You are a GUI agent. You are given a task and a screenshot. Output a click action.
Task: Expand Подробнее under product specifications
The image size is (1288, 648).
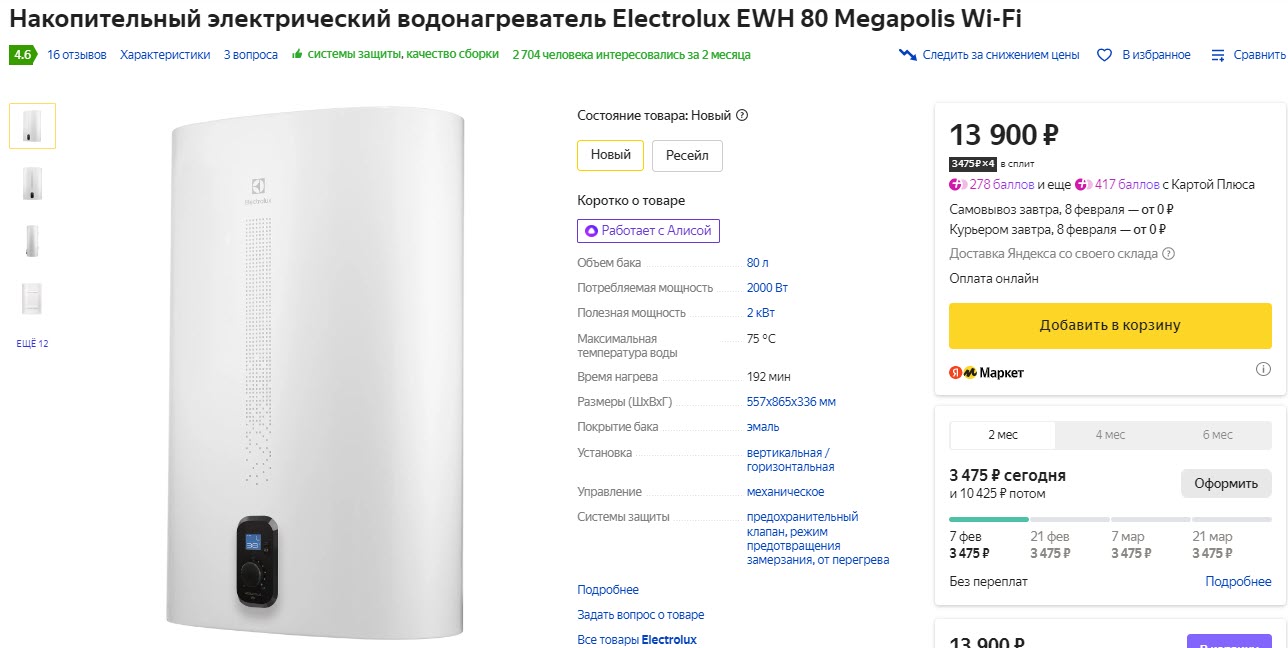pyautogui.click(x=607, y=589)
